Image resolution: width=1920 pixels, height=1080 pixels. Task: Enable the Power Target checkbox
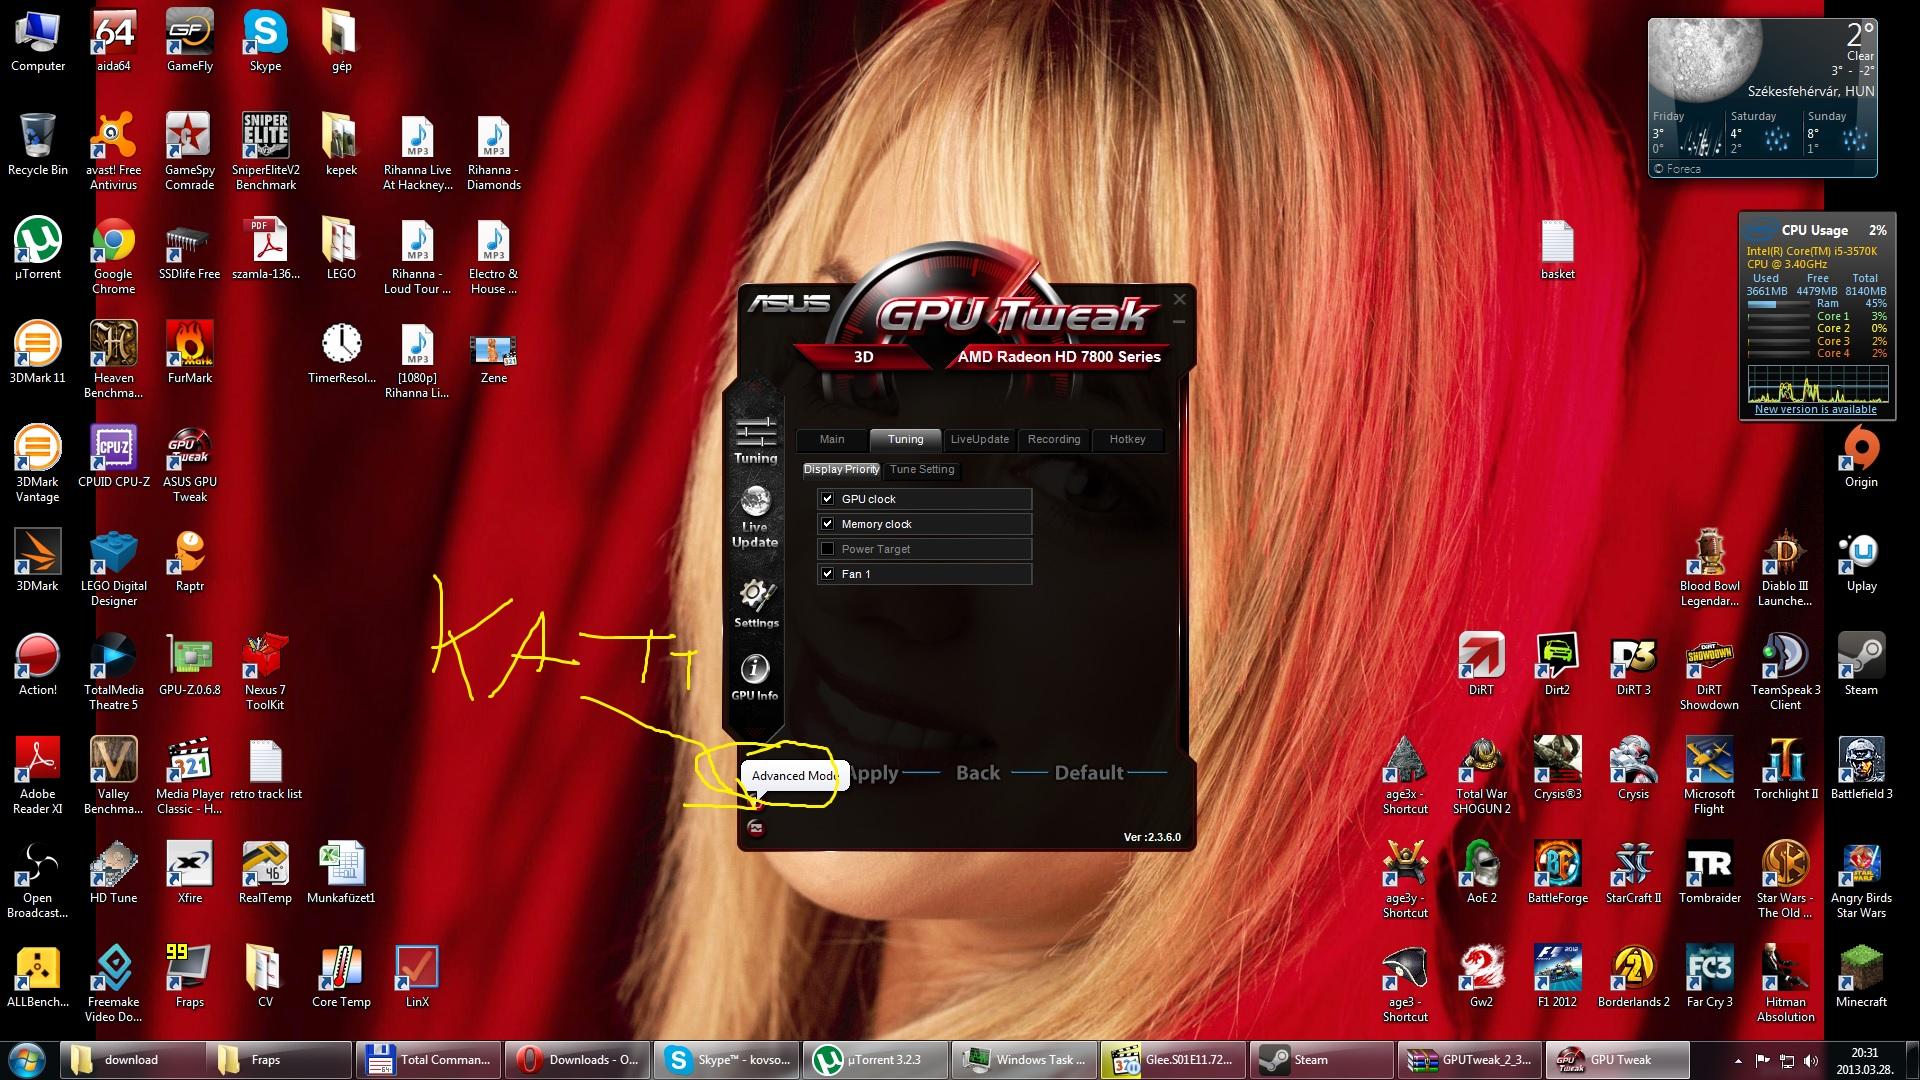tap(827, 548)
